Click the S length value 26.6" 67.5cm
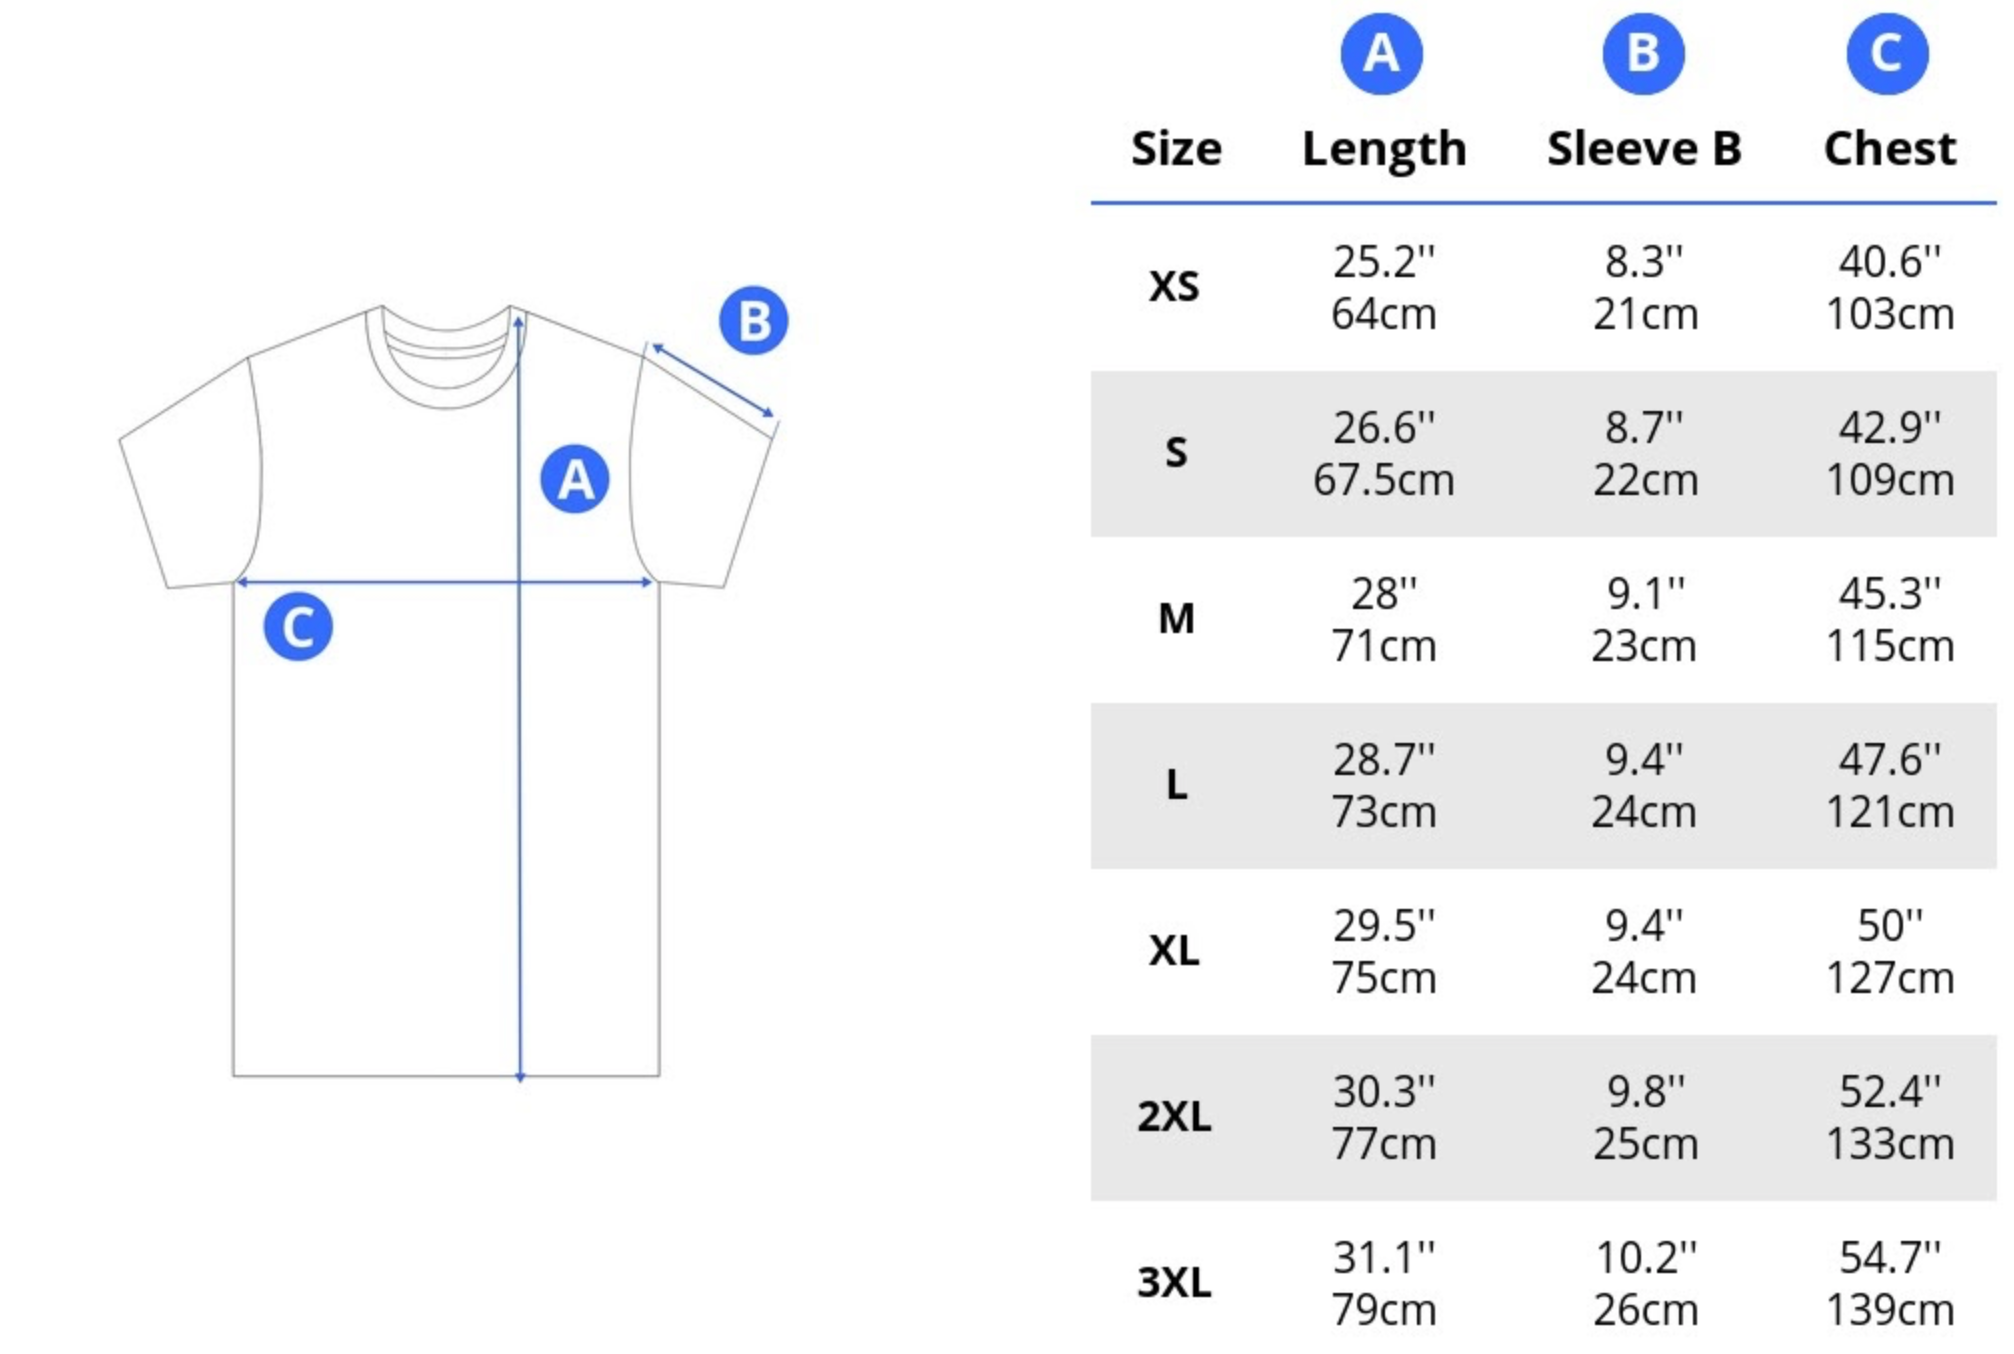This screenshot has height=1354, width=2014. click(1383, 454)
